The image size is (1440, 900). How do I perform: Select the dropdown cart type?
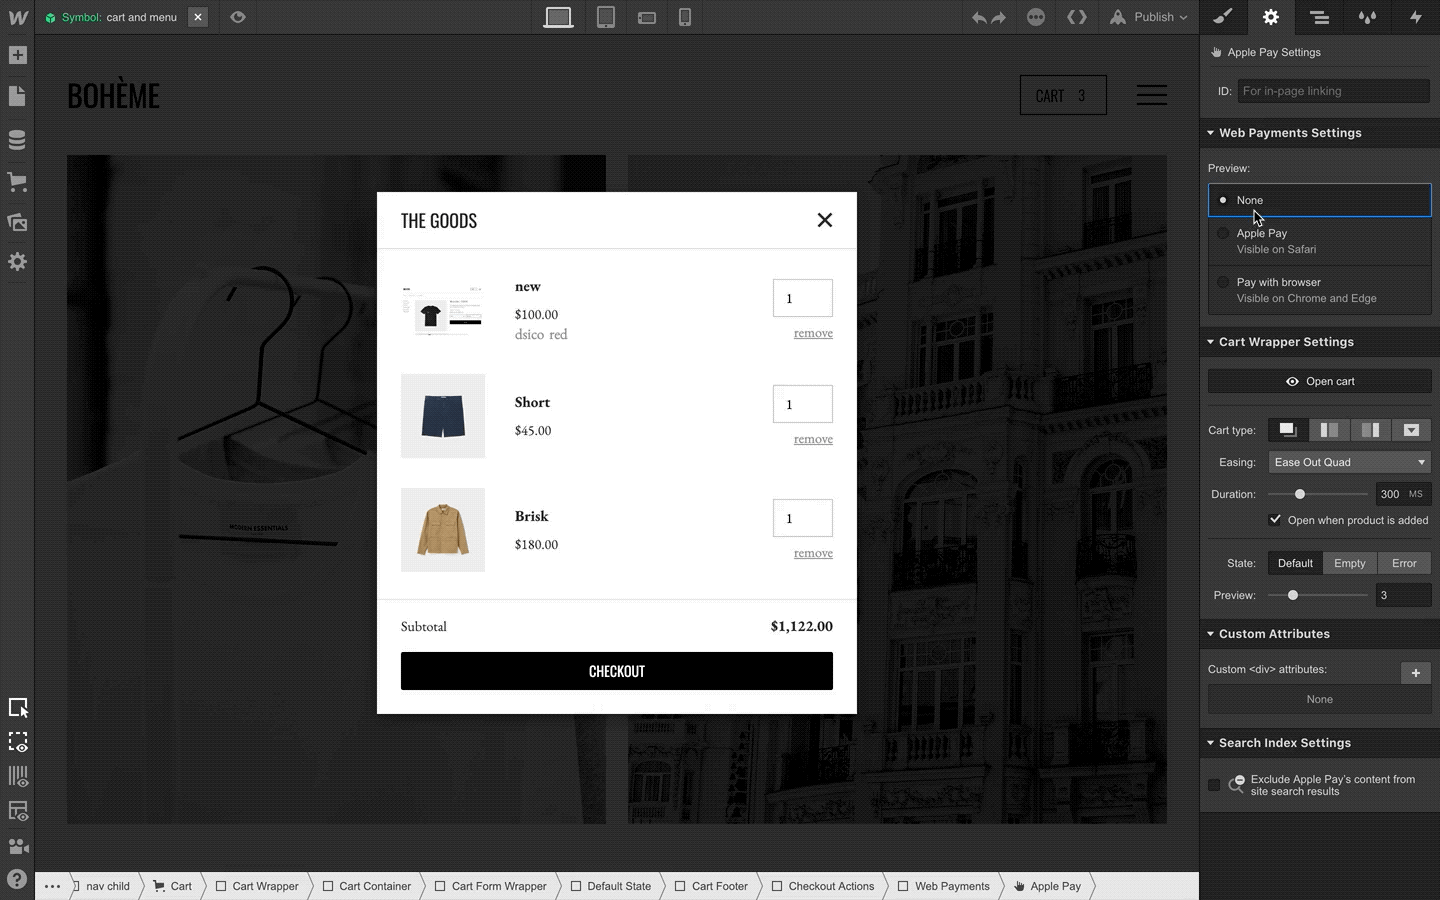(1411, 430)
